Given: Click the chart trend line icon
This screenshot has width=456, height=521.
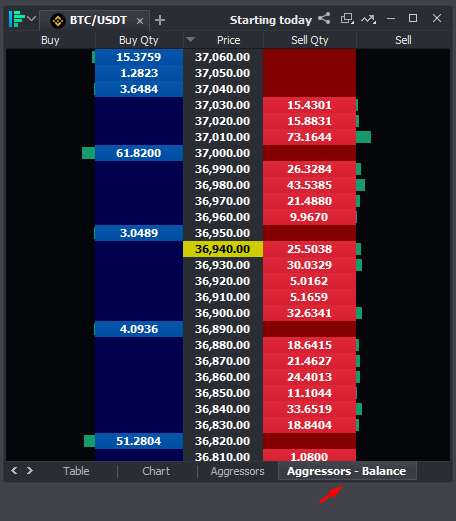Looking at the screenshot, I should [x=368, y=19].
